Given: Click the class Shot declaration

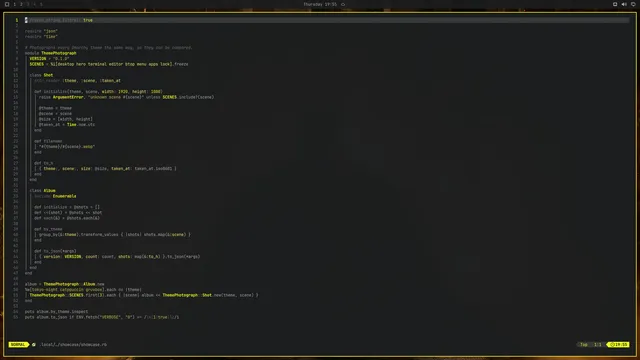Looking at the screenshot, I should pos(41,75).
